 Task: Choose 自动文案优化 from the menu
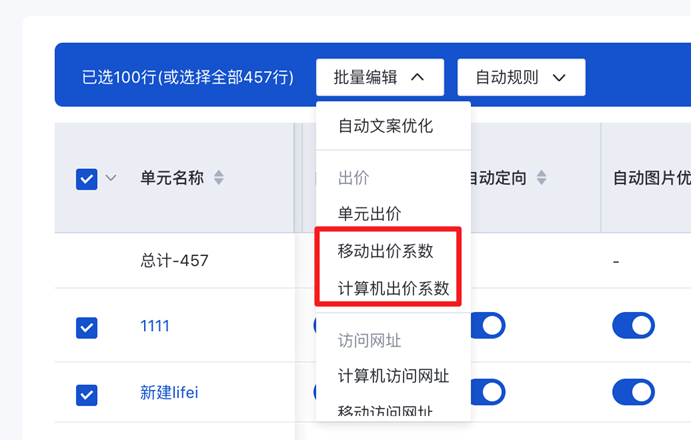pyautogui.click(x=385, y=127)
